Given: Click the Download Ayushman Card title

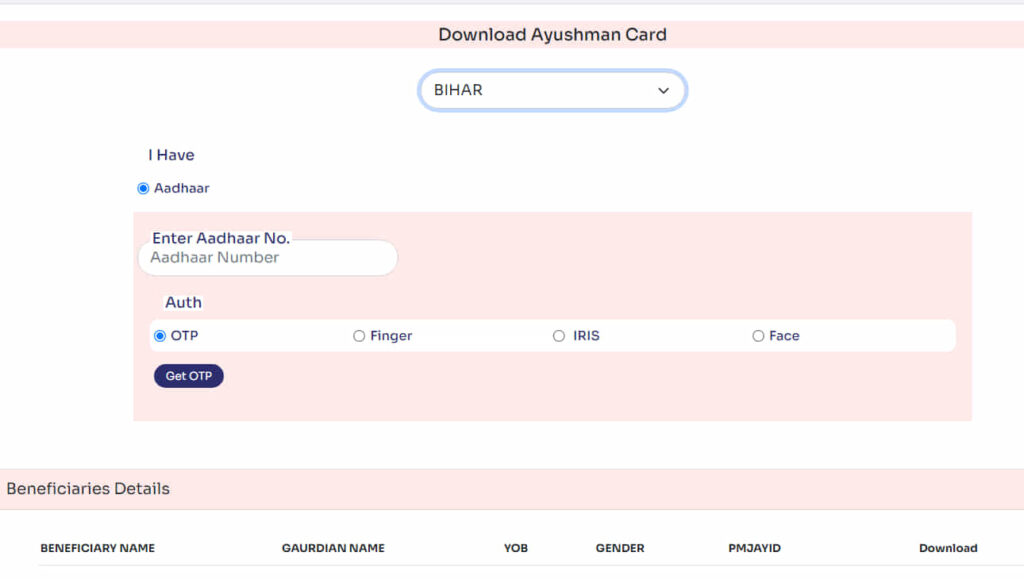Looking at the screenshot, I should 552,35.
